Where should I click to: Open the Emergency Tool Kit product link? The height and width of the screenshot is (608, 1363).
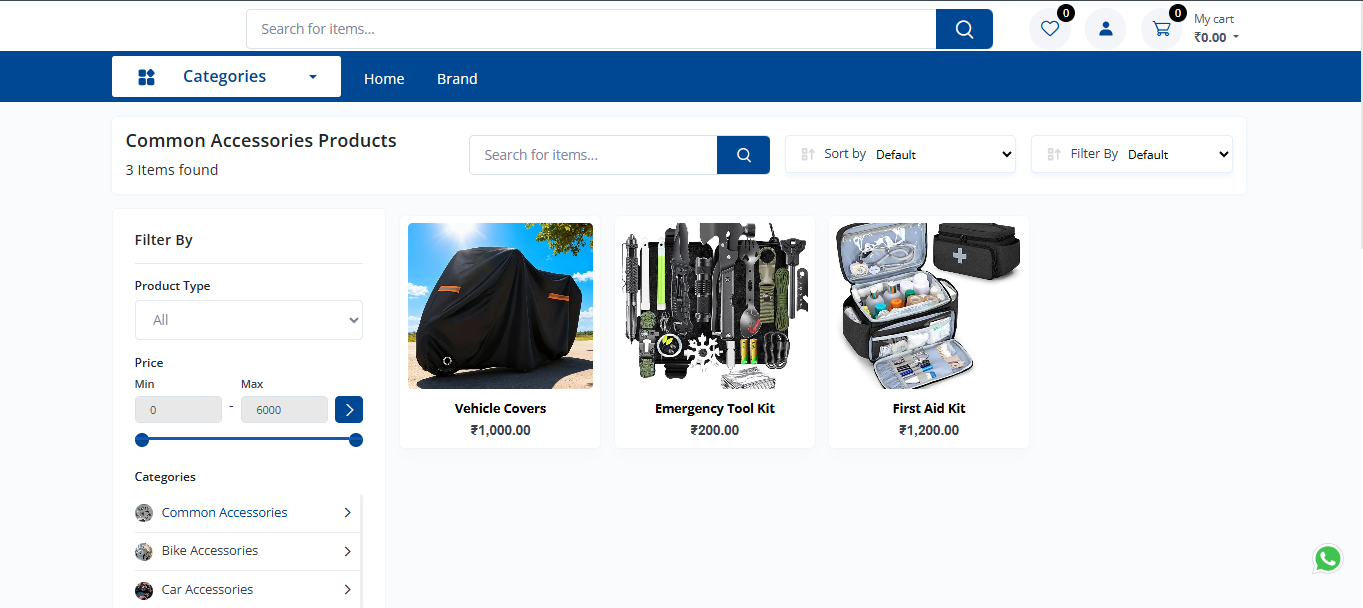coord(714,408)
